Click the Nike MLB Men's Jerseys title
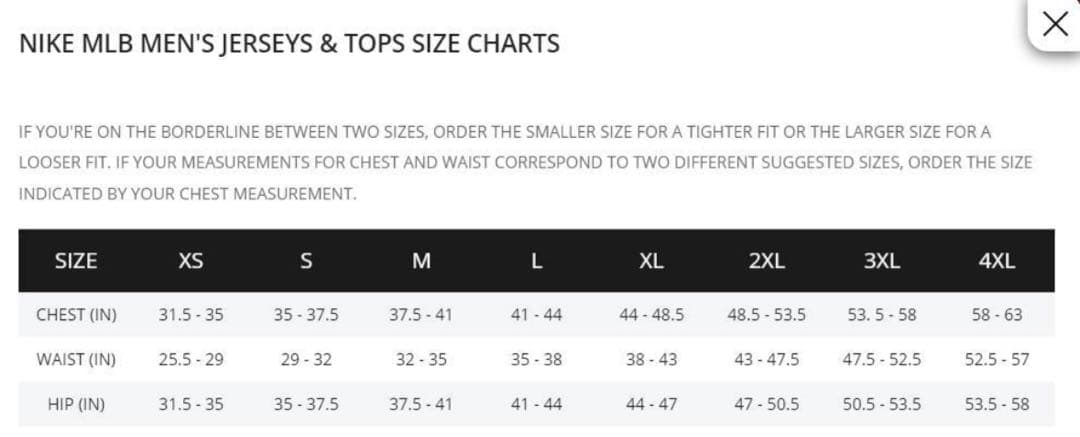The image size is (1080, 437). (289, 44)
